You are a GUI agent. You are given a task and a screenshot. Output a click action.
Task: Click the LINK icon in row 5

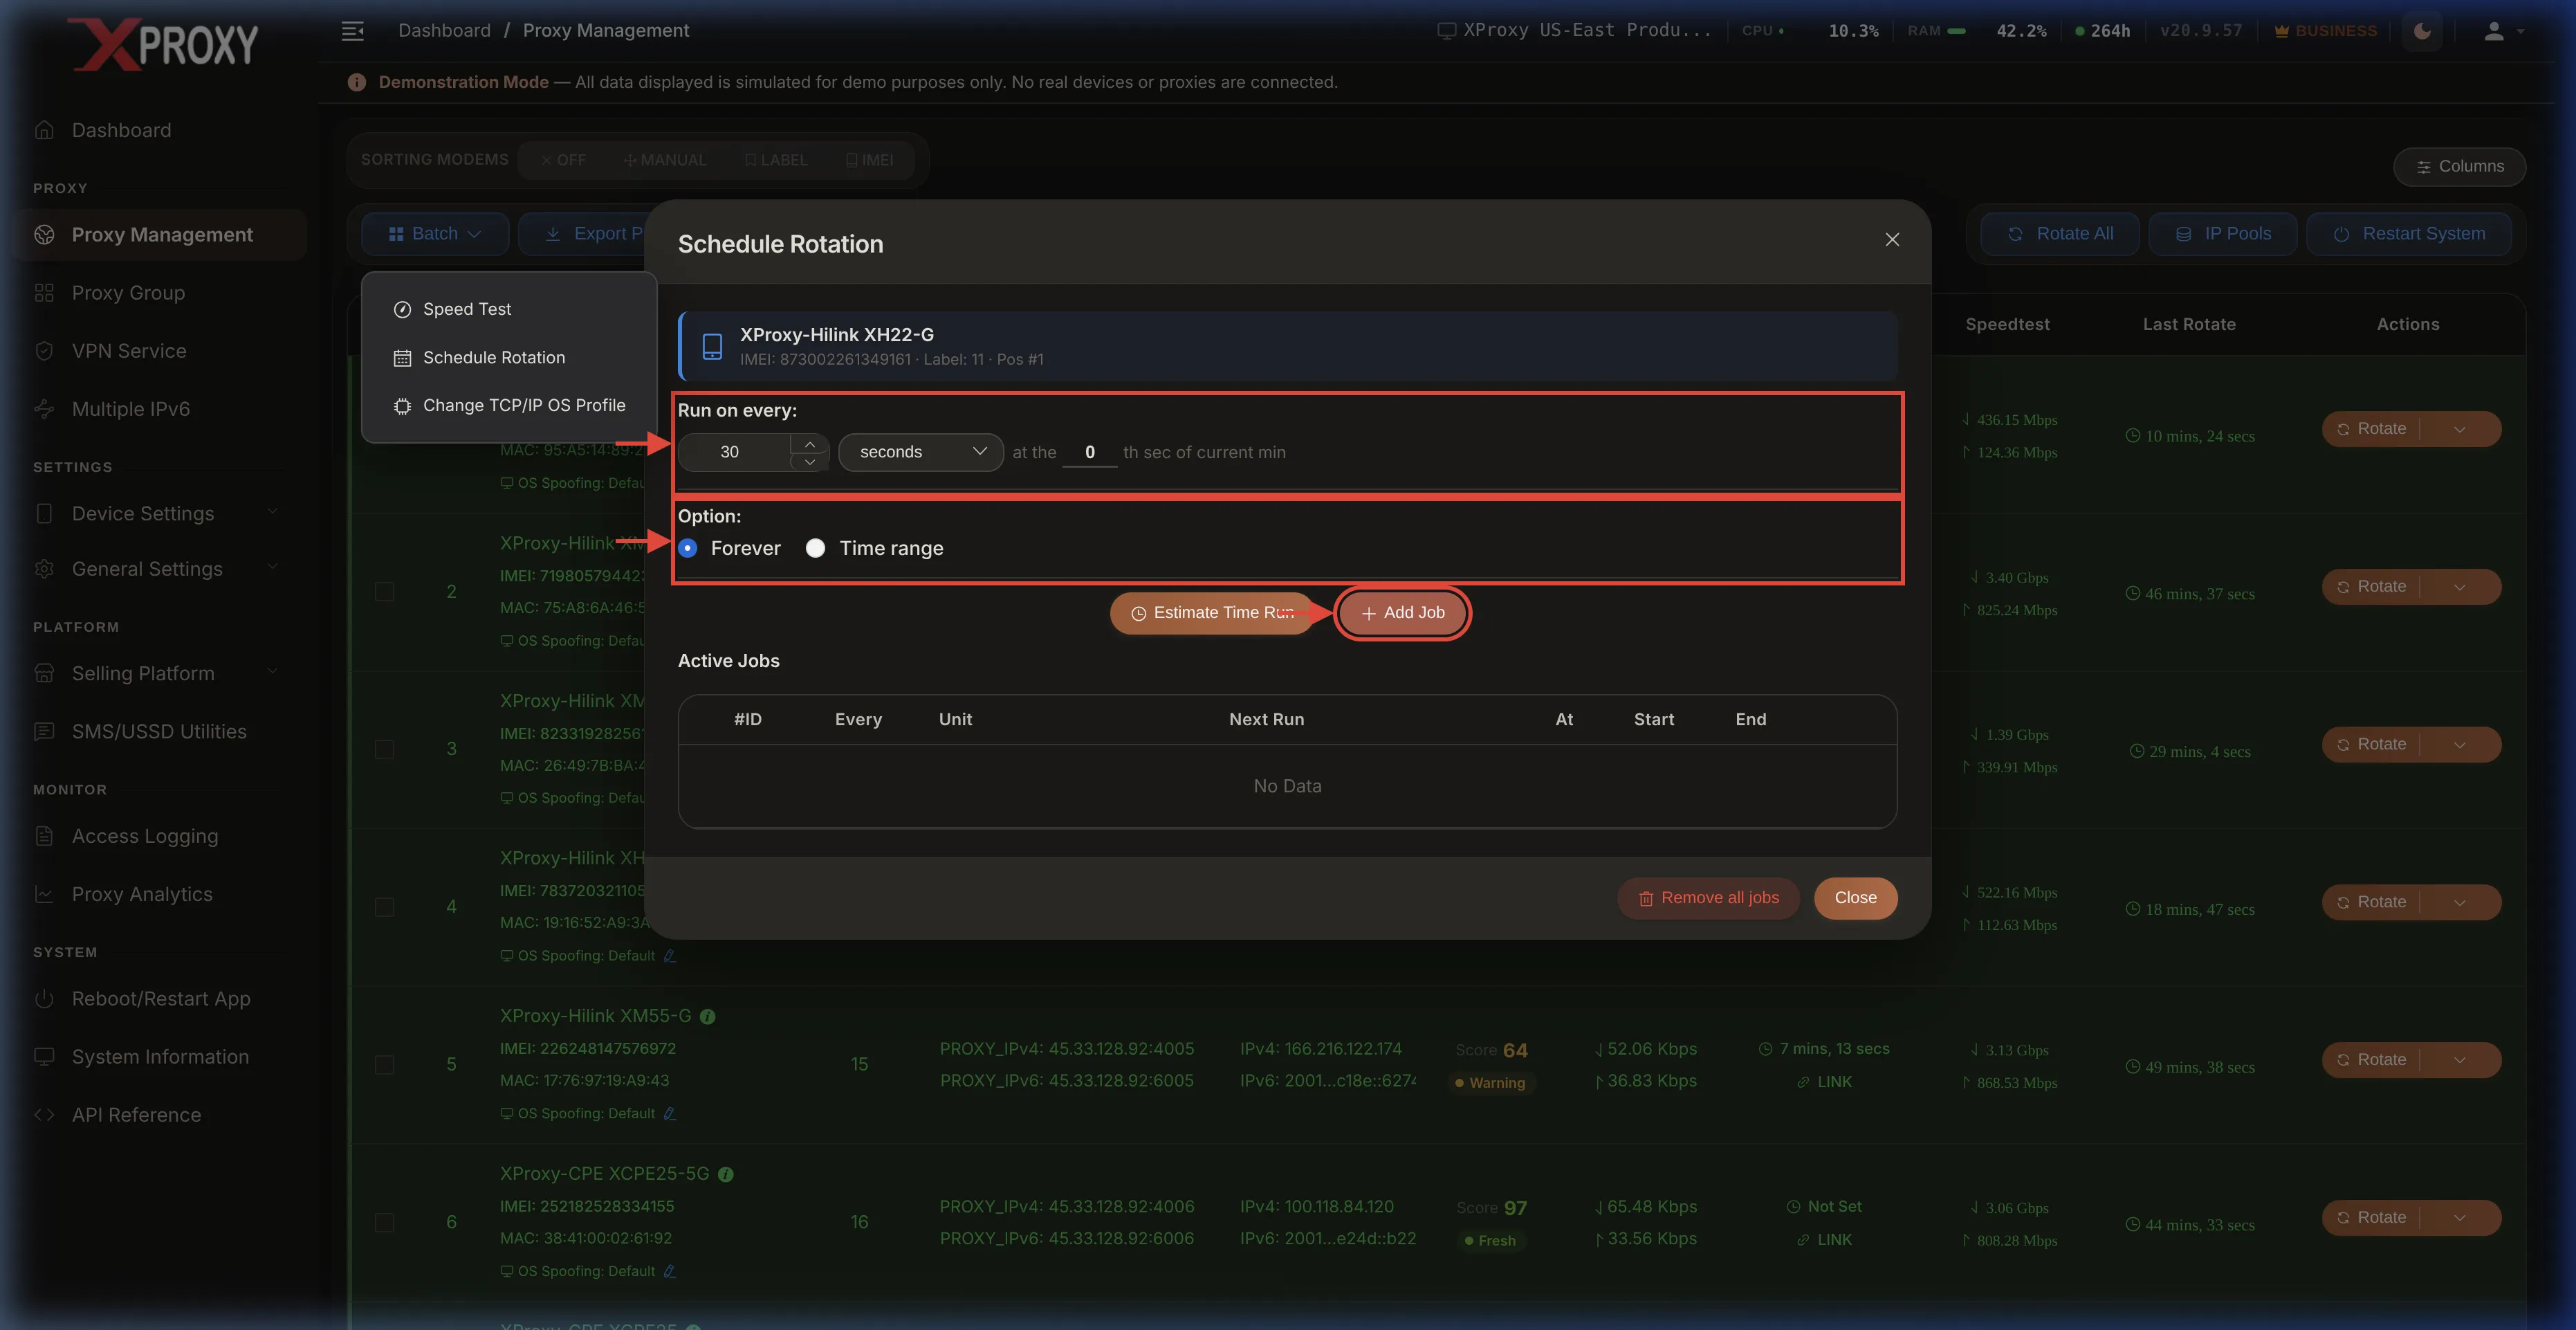(1824, 1082)
